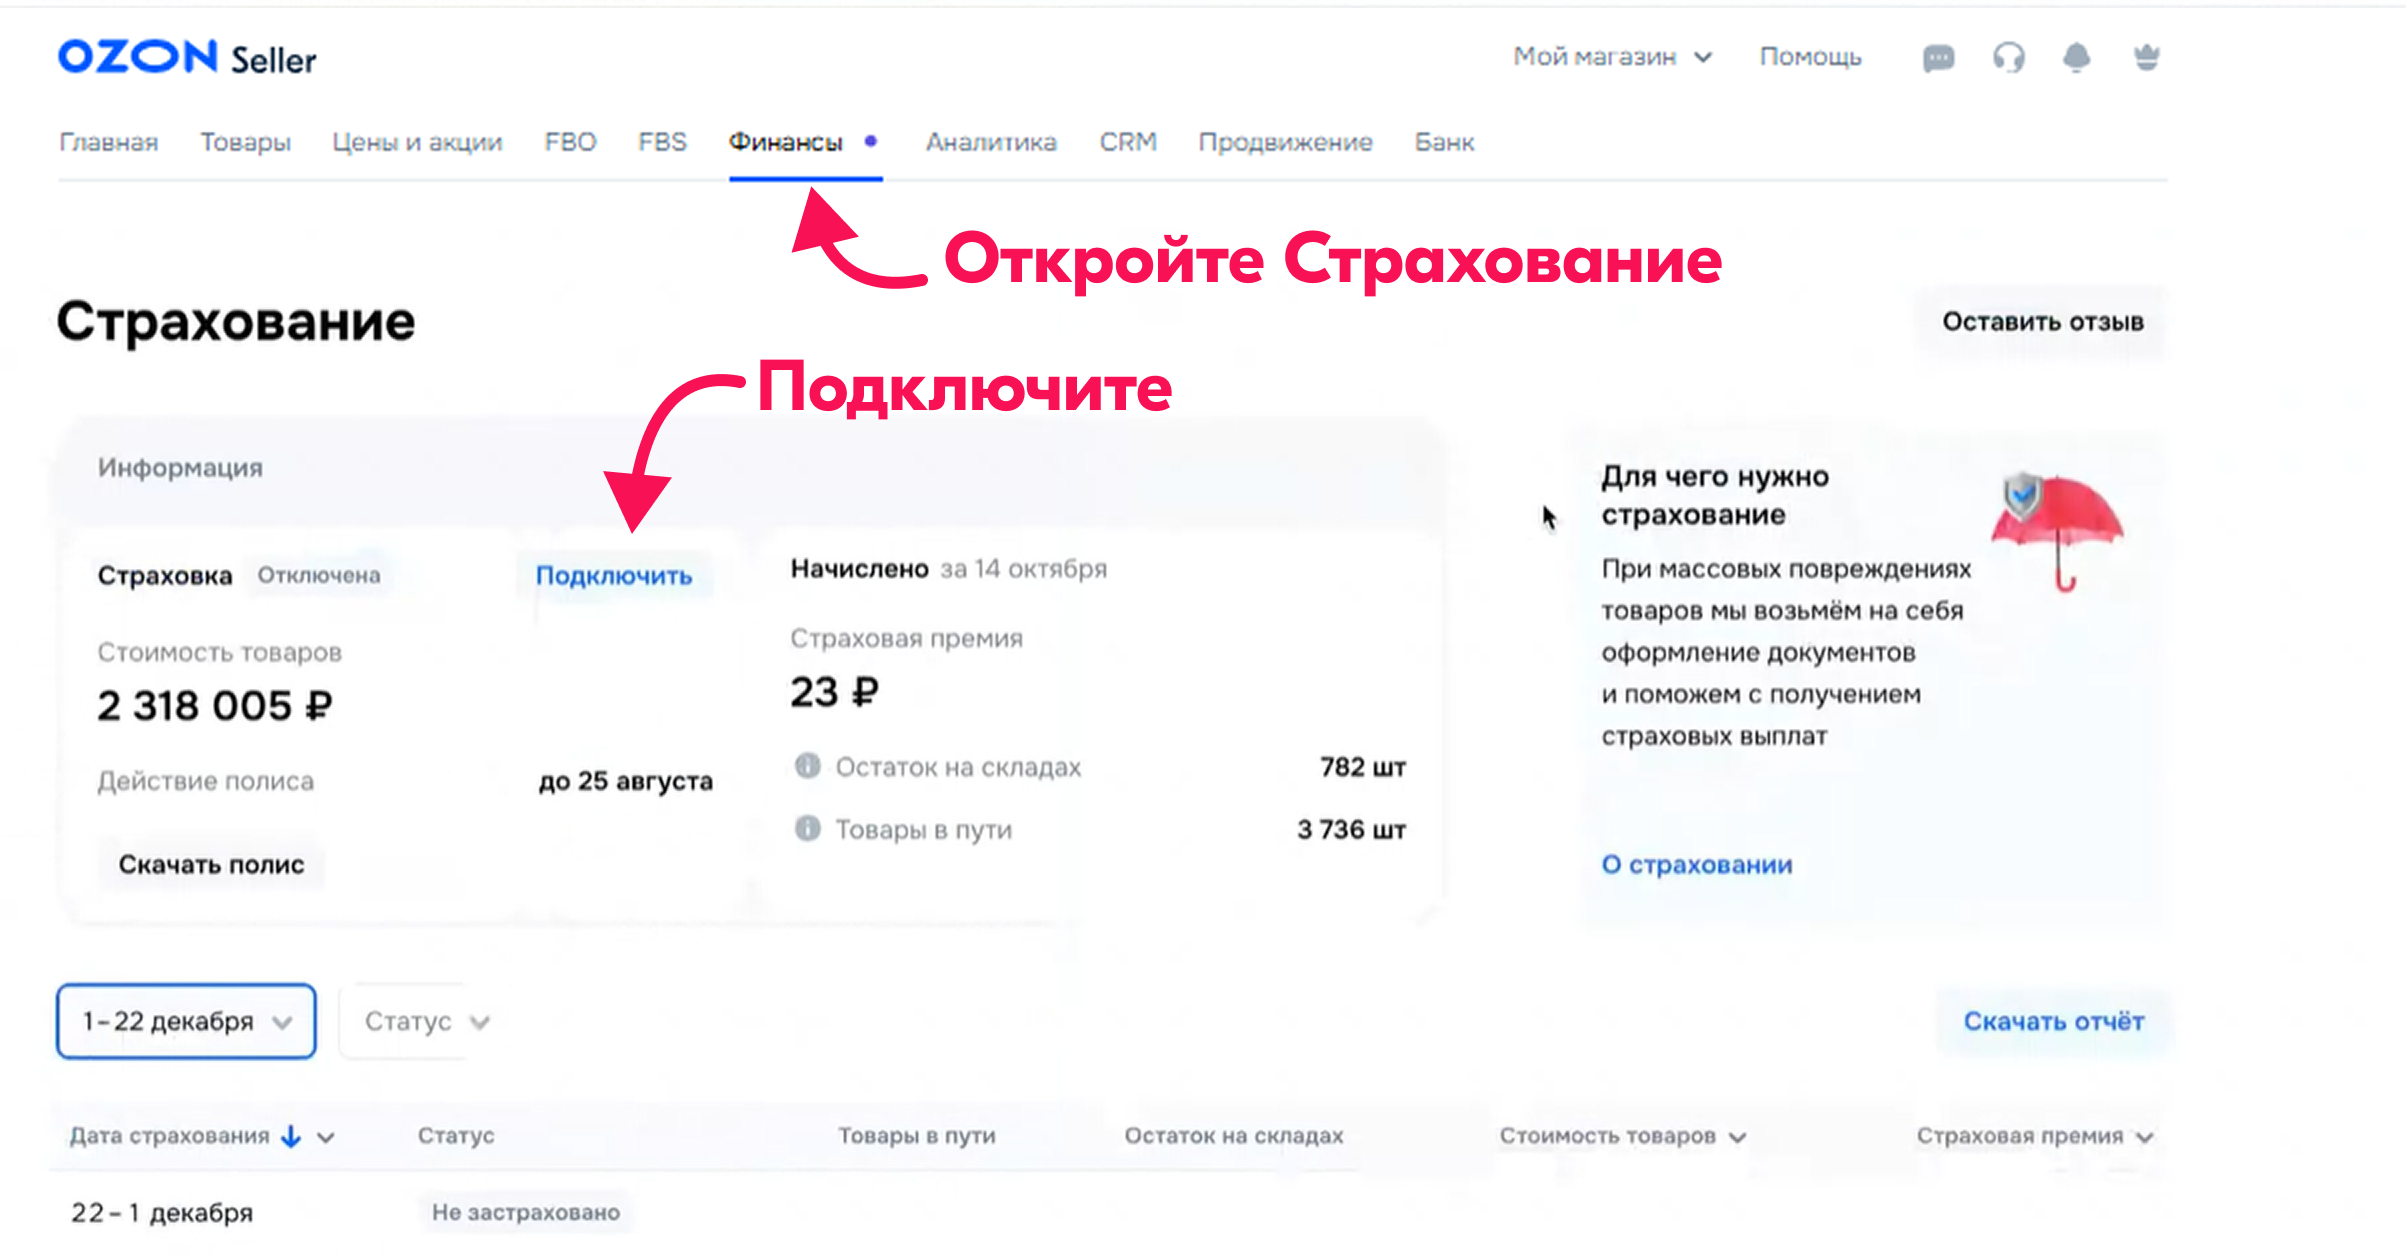Open the 1–22 декабря date range dropdown
2406x1256 pixels.
186,1021
